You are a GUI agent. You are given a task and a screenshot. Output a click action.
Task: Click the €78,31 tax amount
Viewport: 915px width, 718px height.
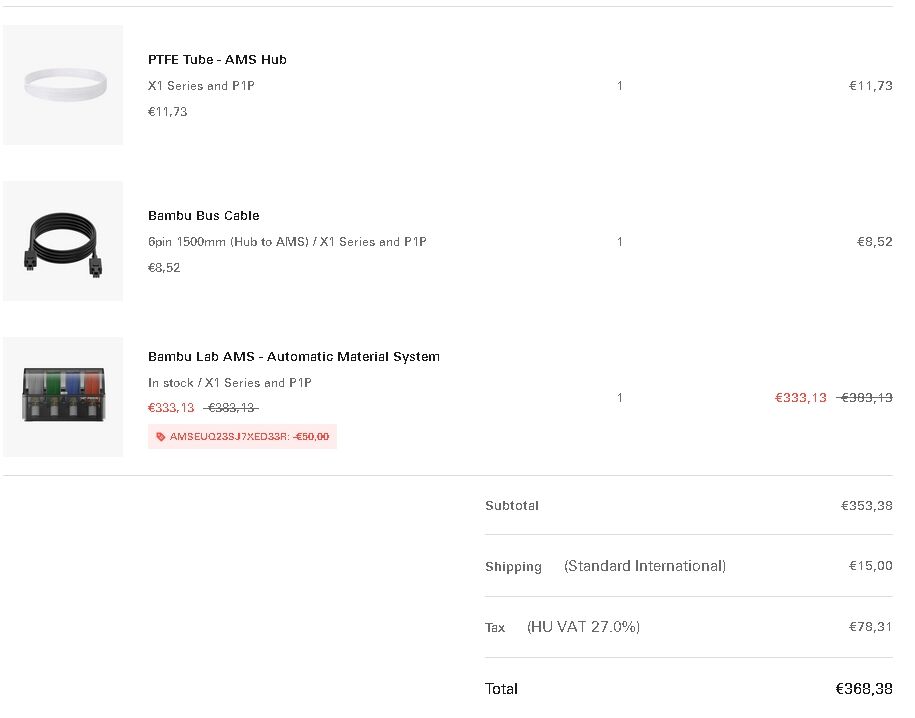[871, 627]
